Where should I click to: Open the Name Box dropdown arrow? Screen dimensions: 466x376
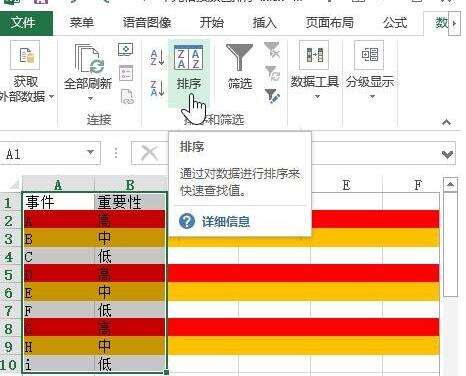[90, 153]
